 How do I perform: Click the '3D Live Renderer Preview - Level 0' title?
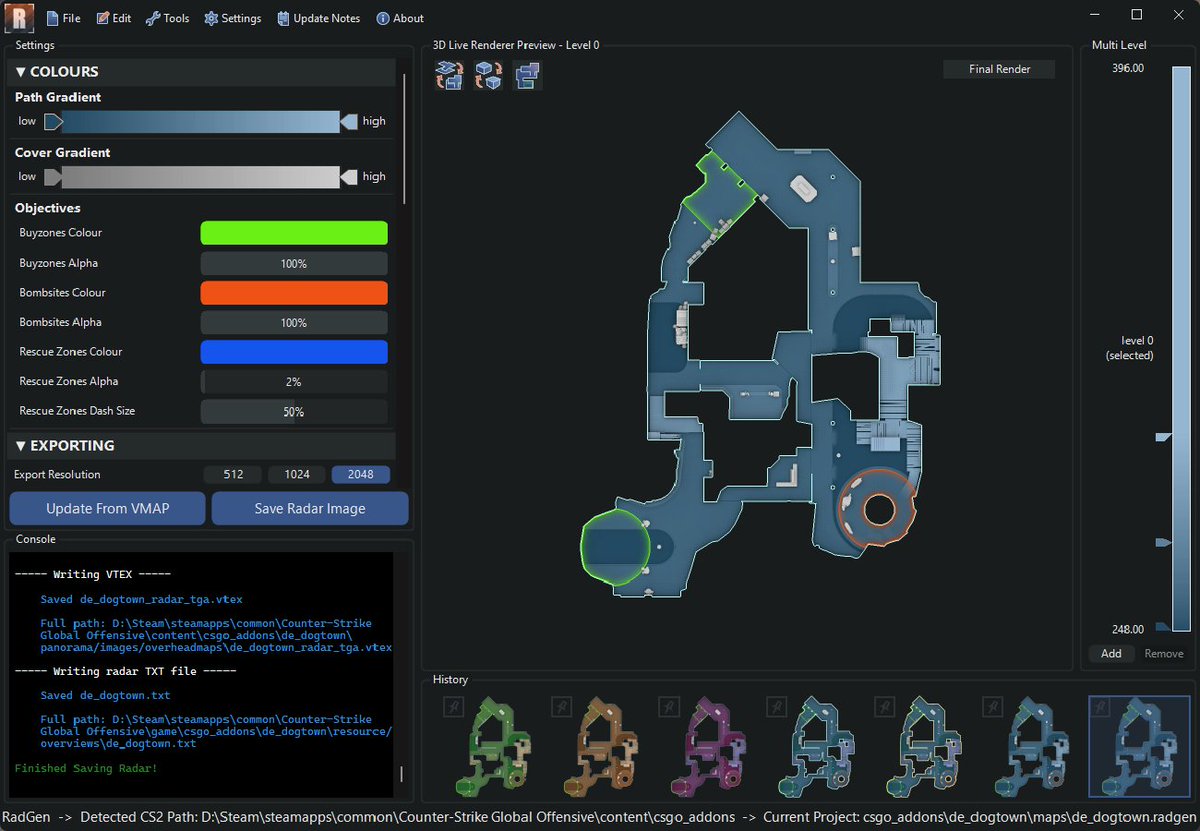tap(516, 45)
